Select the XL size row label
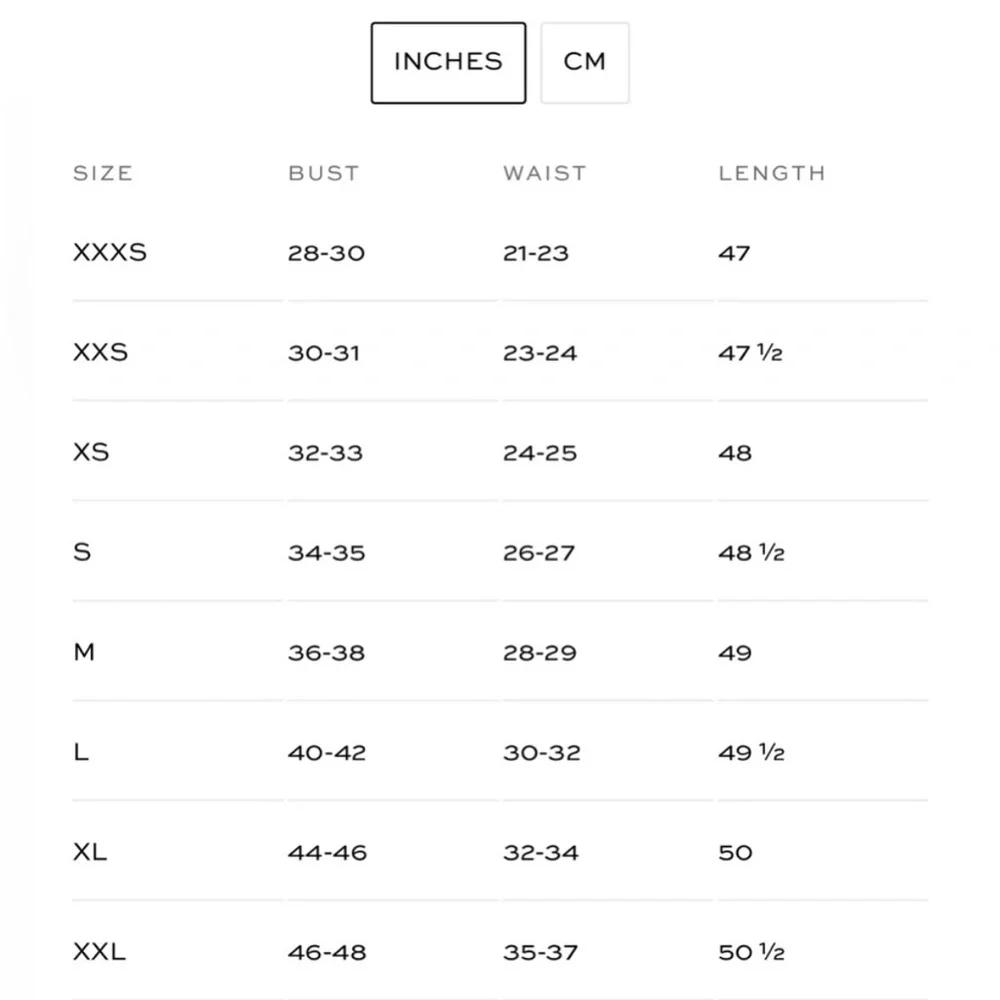1000x1000 pixels. (x=90, y=852)
